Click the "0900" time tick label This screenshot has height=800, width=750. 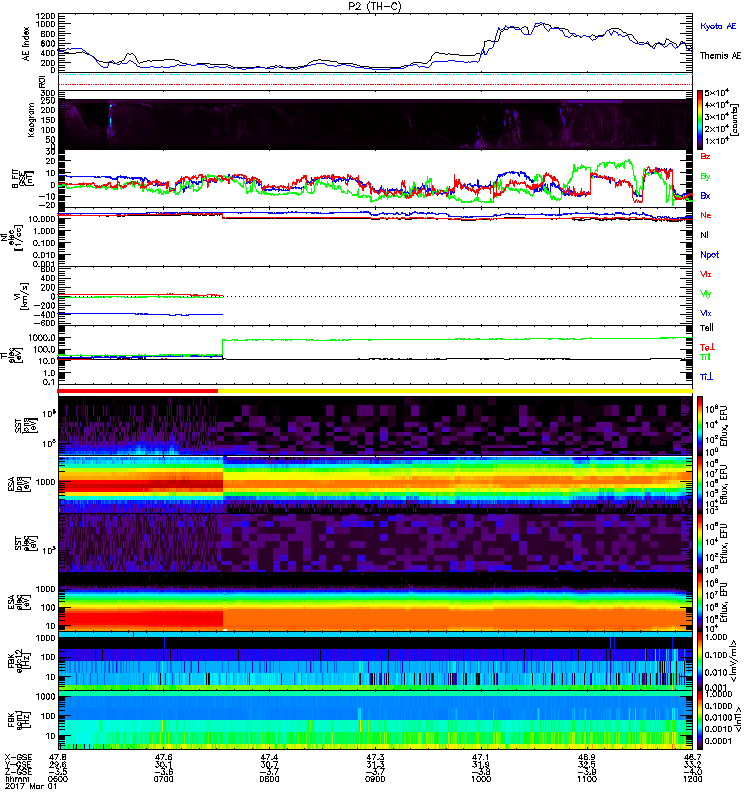(375, 779)
